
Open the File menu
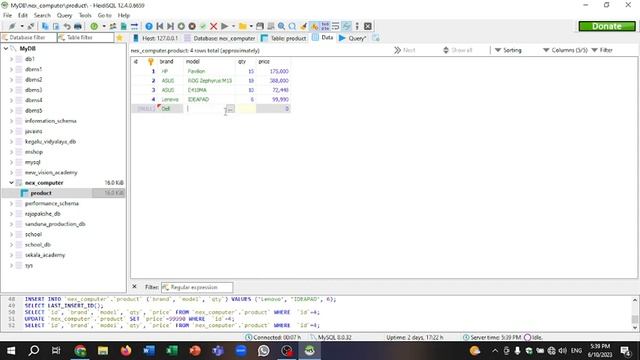pyautogui.click(x=8, y=15)
